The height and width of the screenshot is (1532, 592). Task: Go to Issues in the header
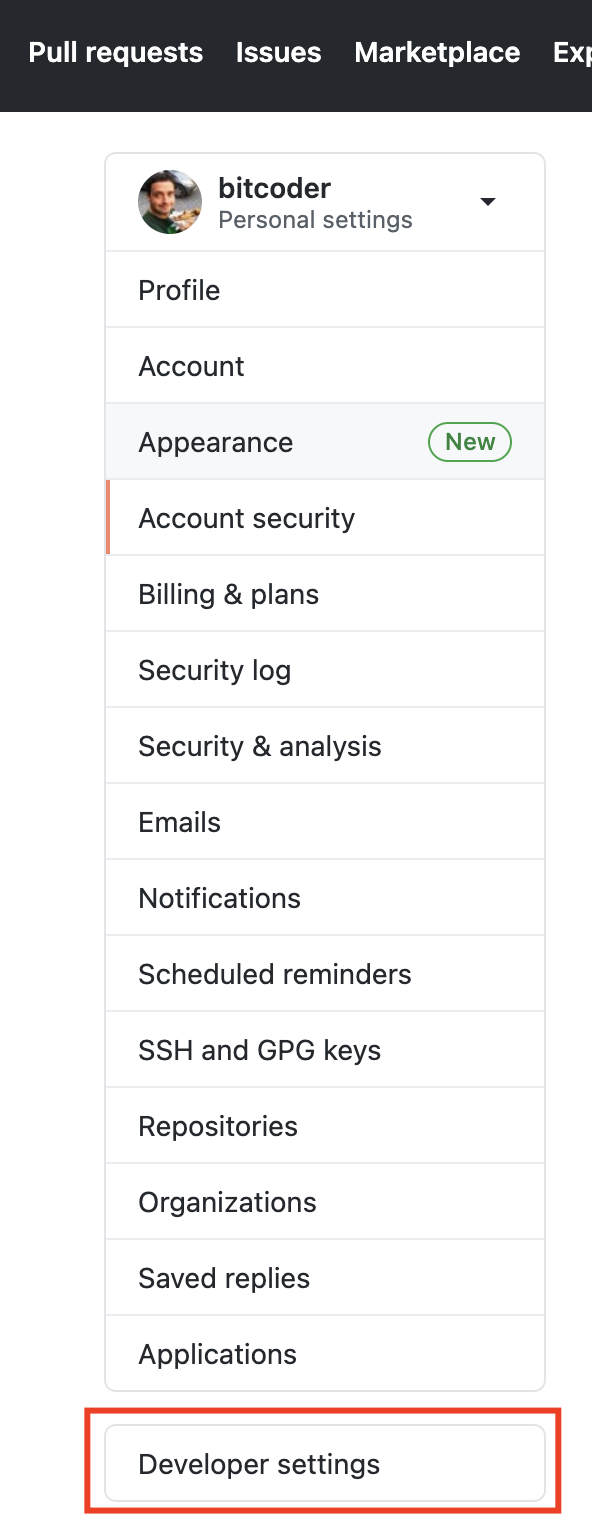coord(278,52)
